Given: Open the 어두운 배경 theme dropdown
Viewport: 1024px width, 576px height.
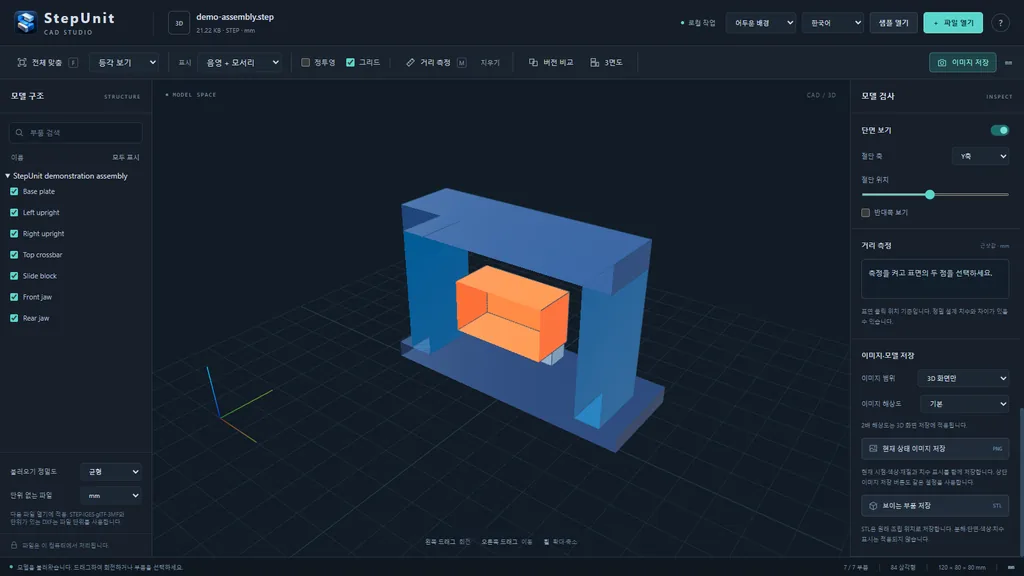Looking at the screenshot, I should point(761,23).
